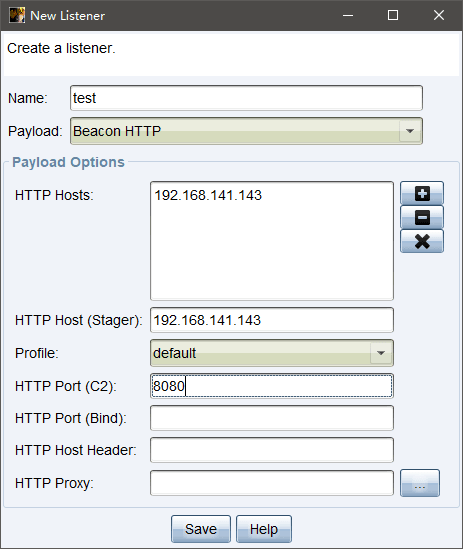Expand the Payload dropdown arrow
The height and width of the screenshot is (549, 463).
tap(410, 131)
